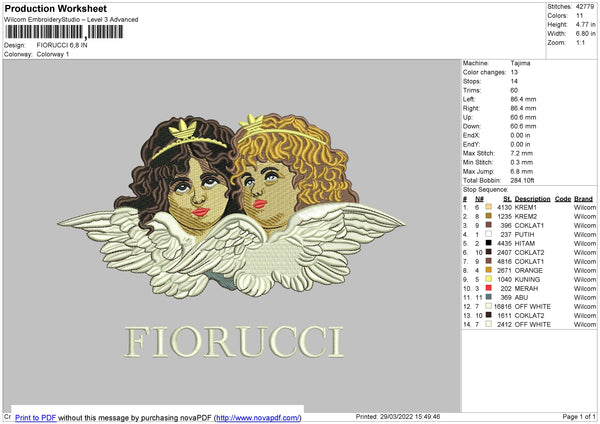Click the design name 'FIORUCCI 6,8 IN'
The image size is (600, 424).
pyautogui.click(x=62, y=45)
